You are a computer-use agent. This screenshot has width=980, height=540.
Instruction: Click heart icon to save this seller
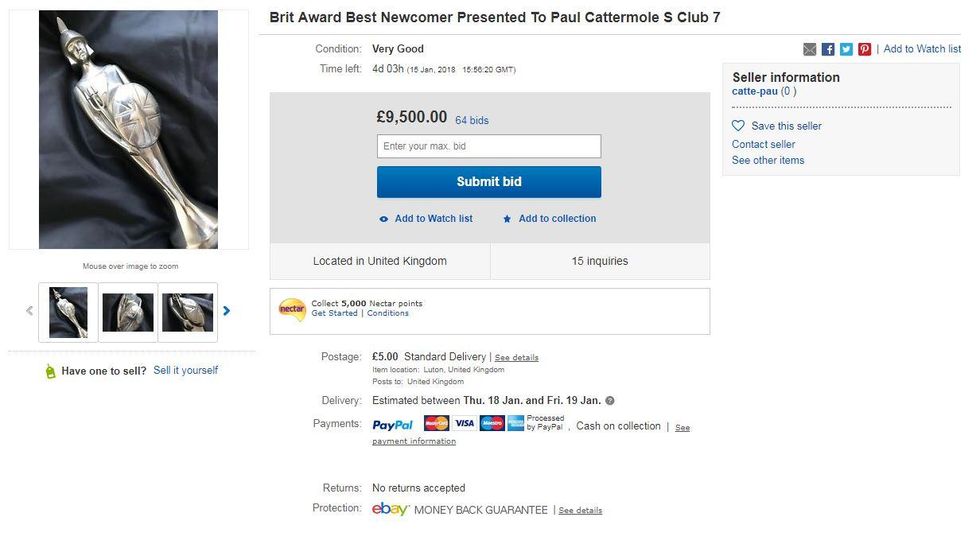pos(739,126)
